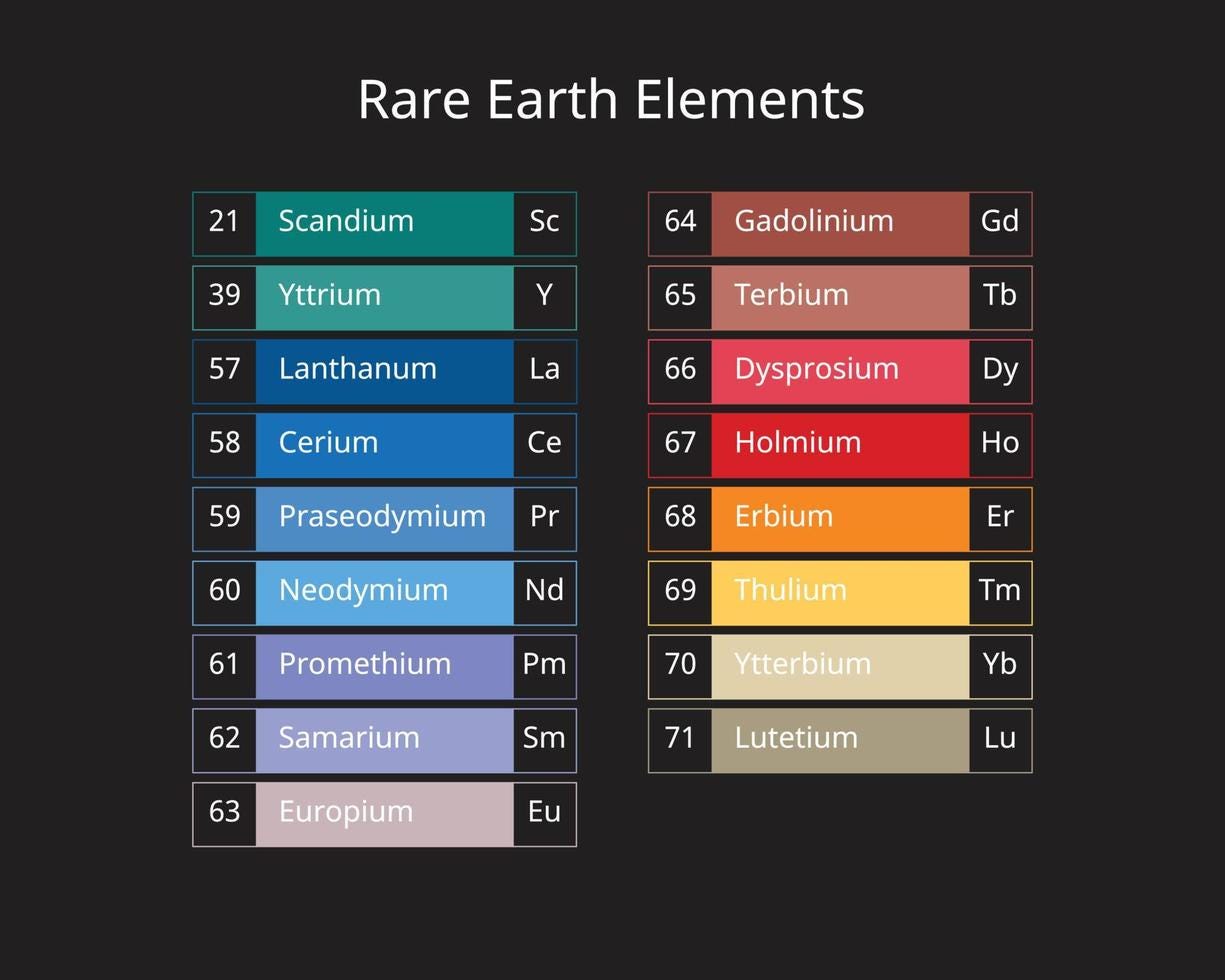
Task: Click the Cerium color bar
Action: (385, 444)
